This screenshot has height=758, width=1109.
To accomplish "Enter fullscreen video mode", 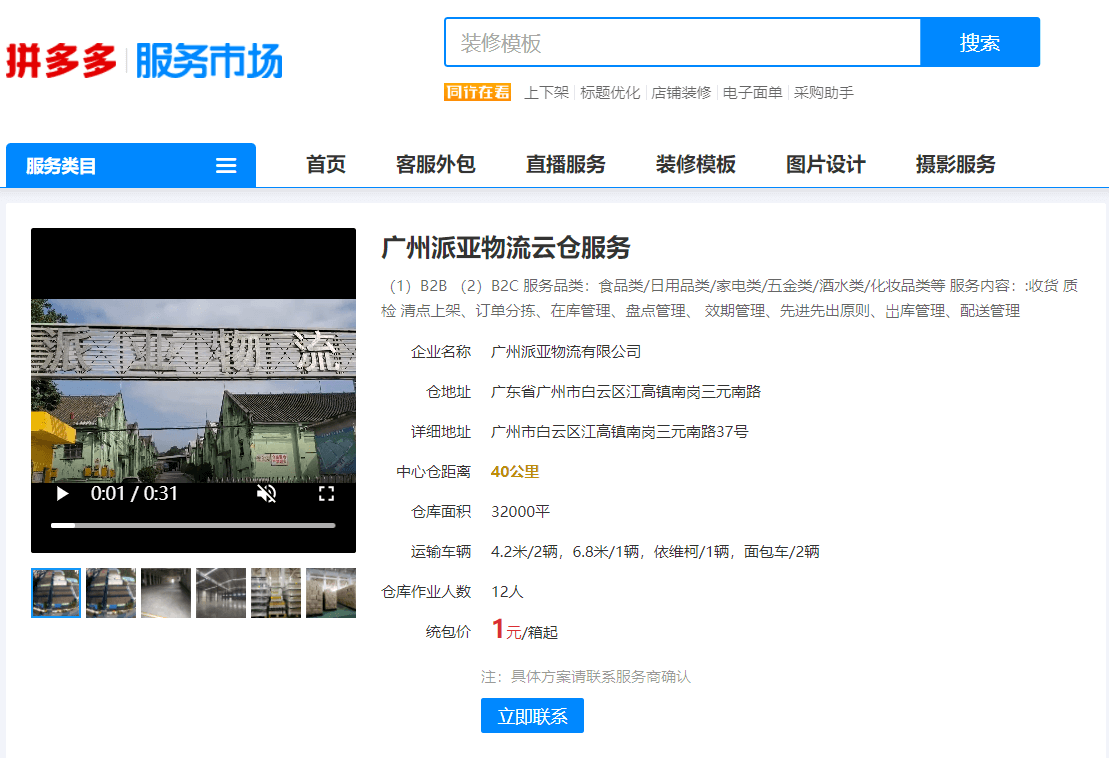I will point(326,494).
